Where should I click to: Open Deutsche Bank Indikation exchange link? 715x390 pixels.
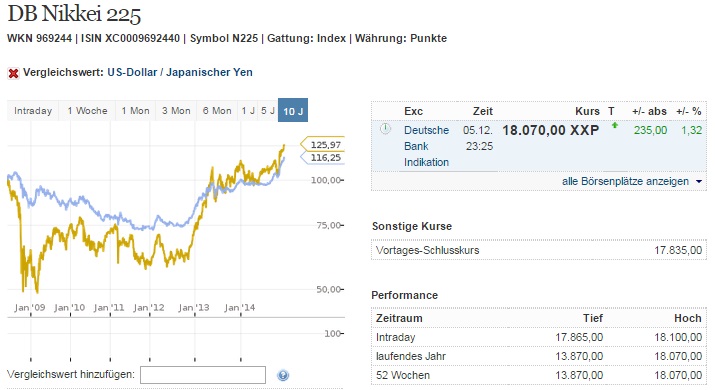(x=426, y=146)
